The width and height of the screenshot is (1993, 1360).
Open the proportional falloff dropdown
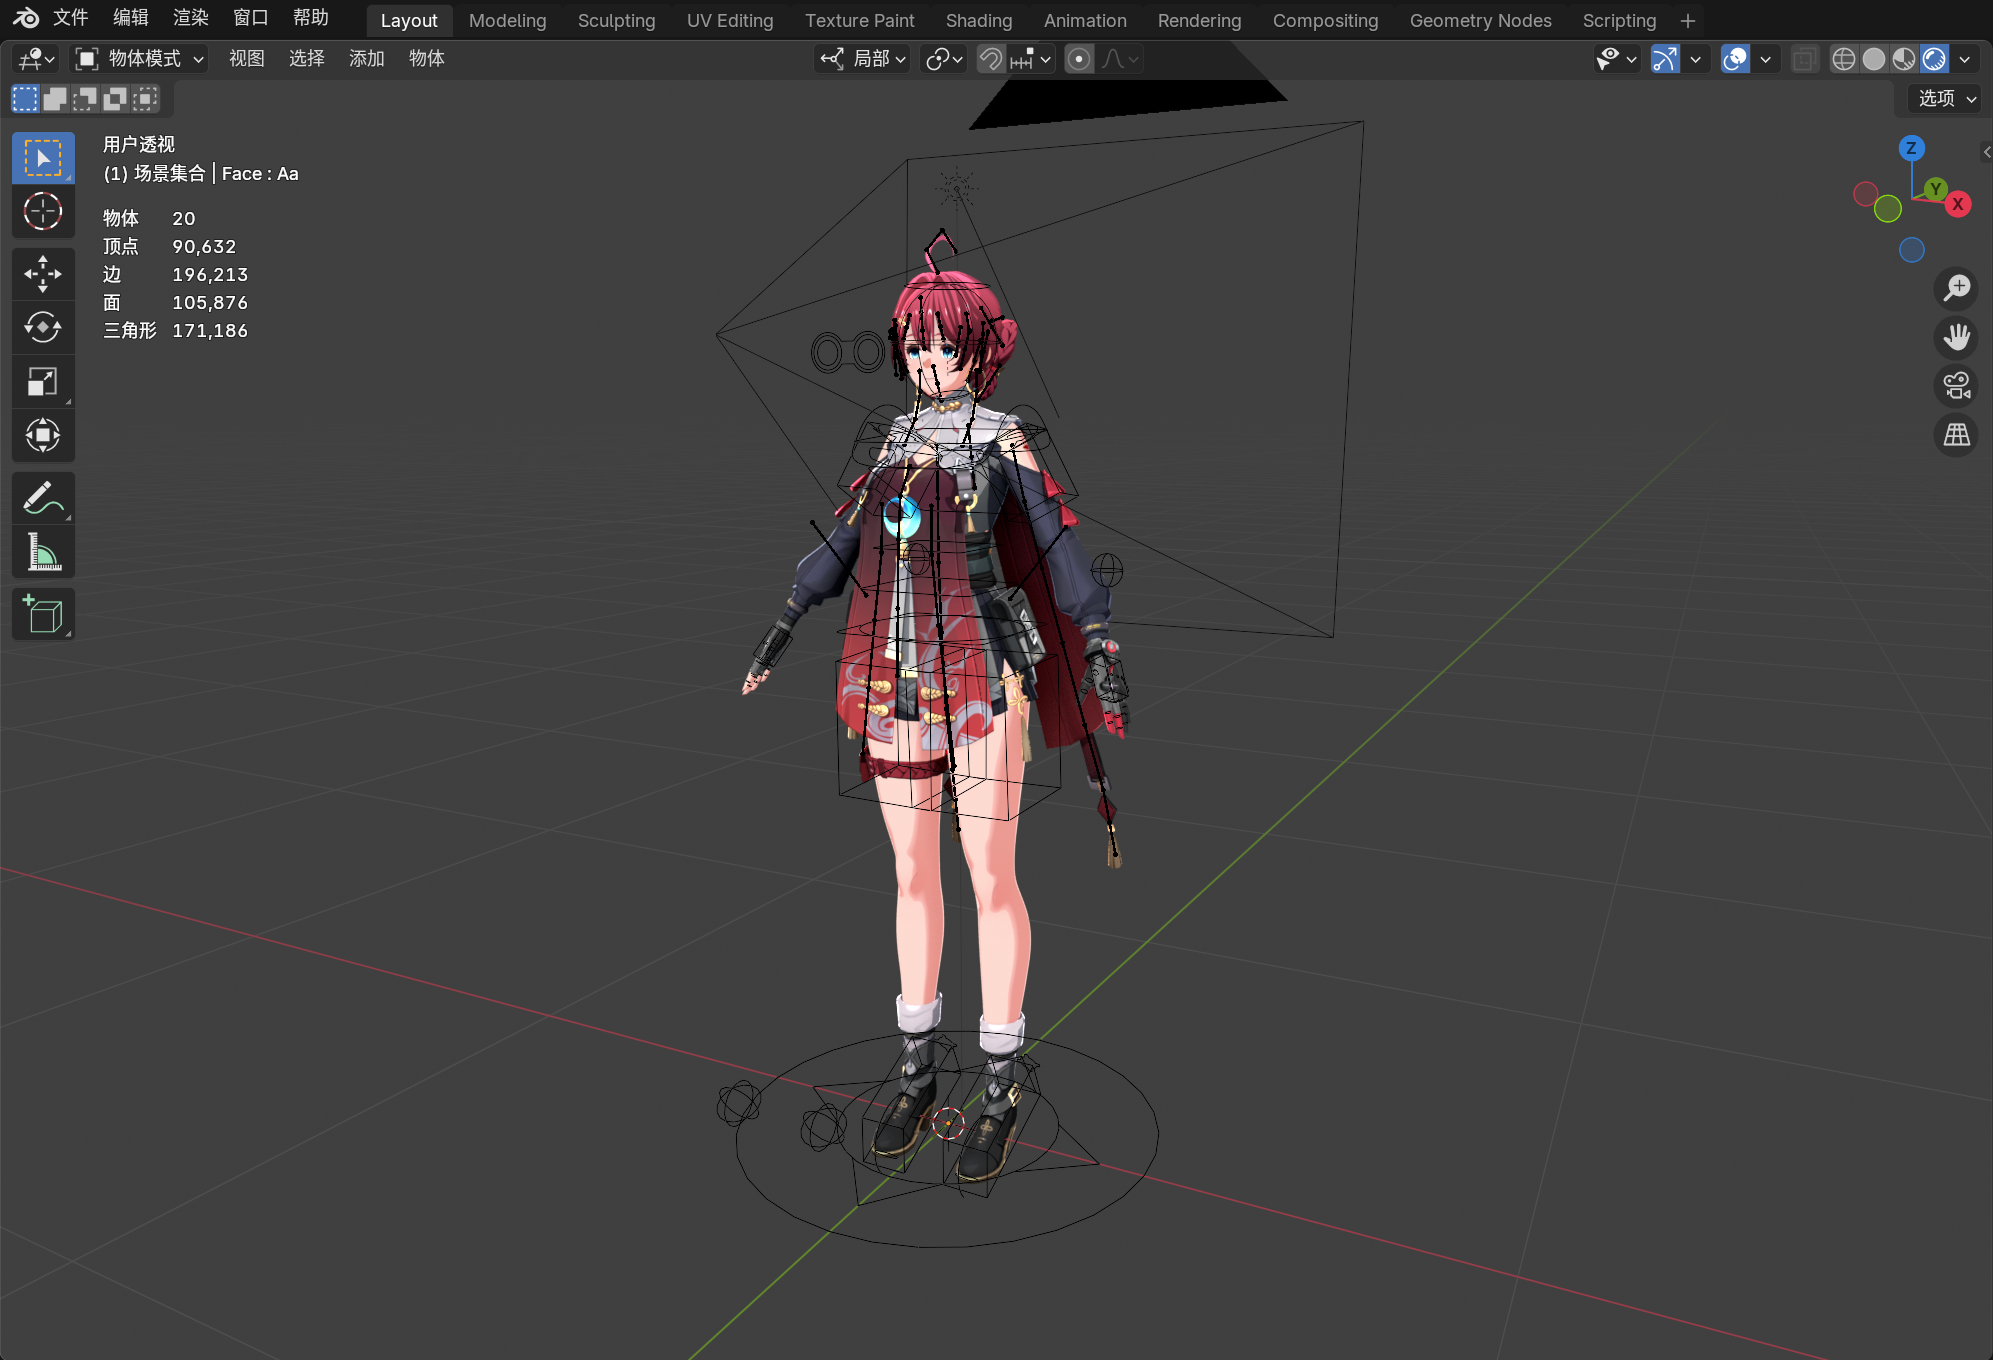click(x=1119, y=59)
